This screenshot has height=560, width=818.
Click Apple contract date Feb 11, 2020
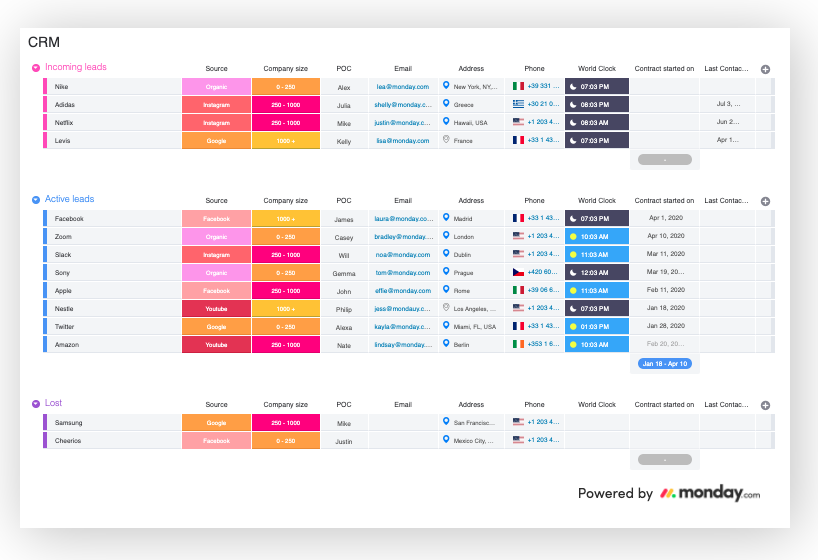[x=666, y=290]
